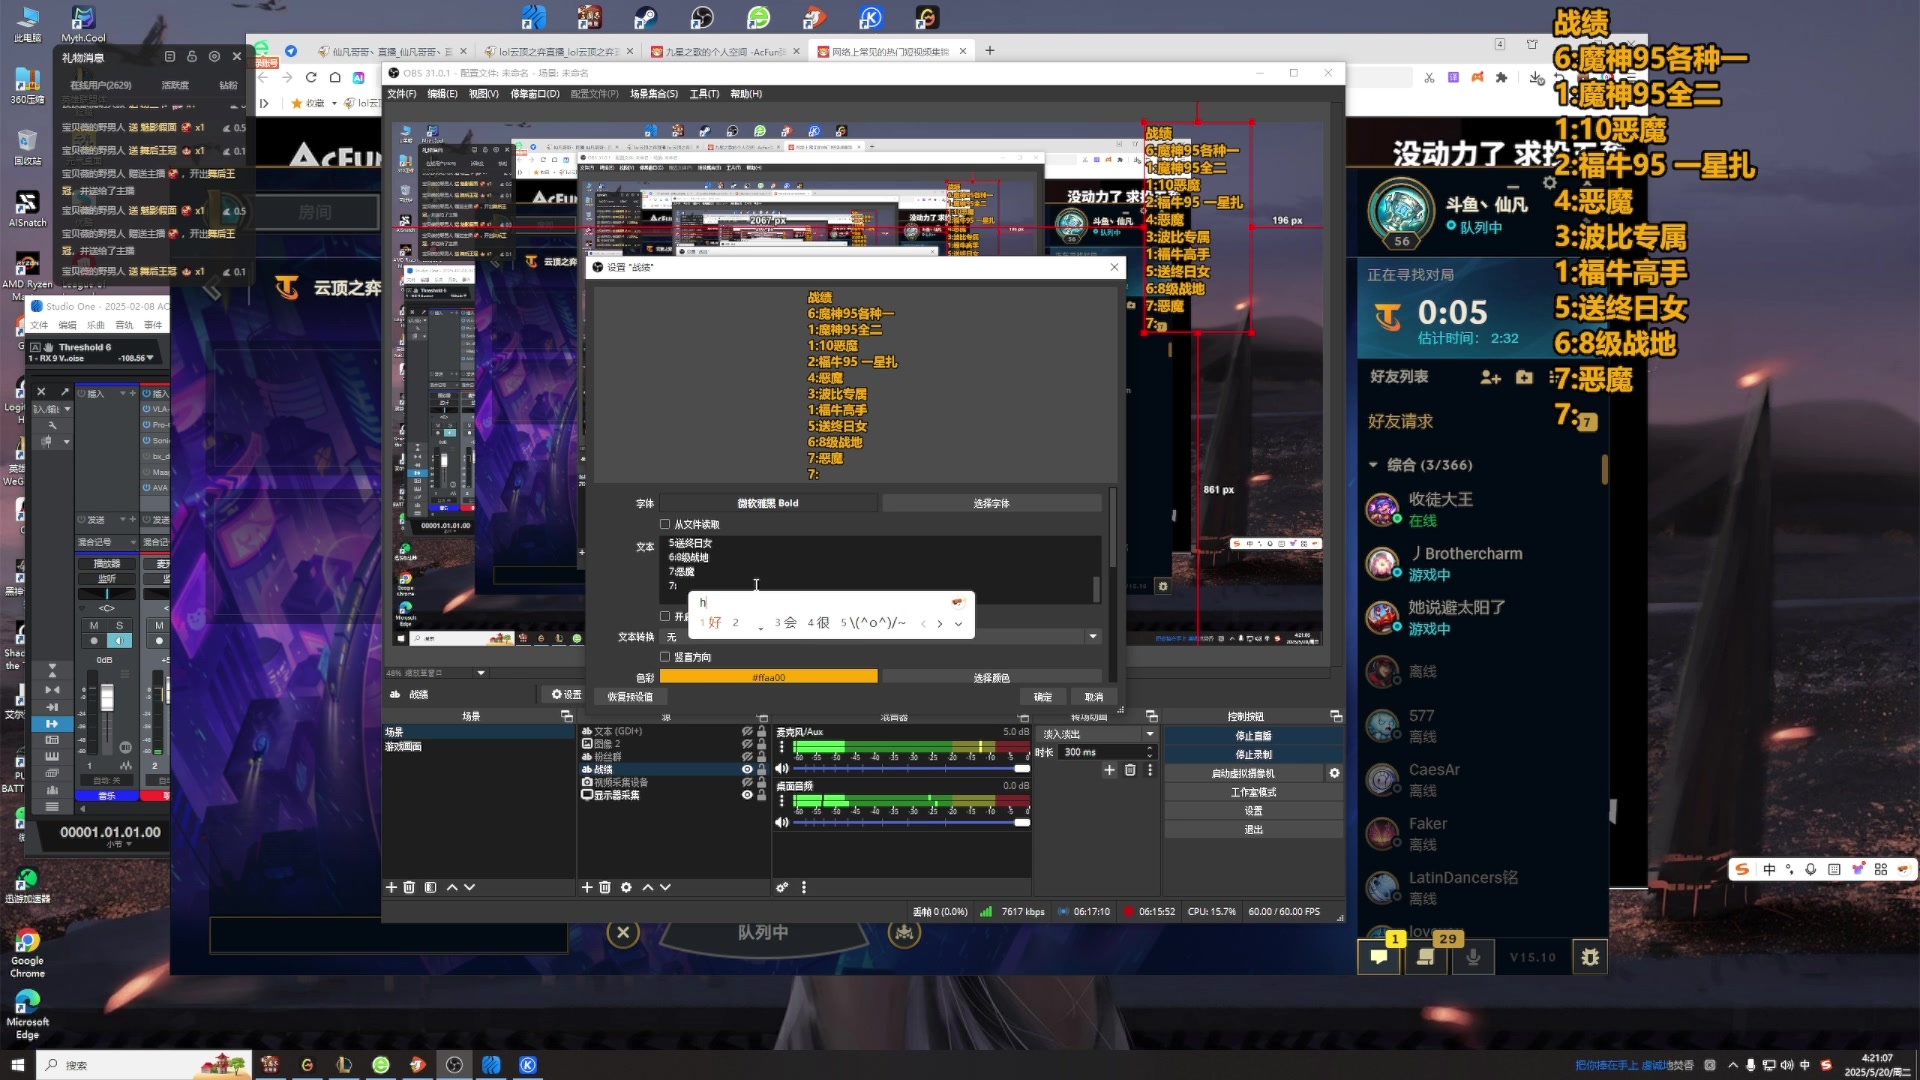1920x1080 pixels.
Task: Toggle visibility of 文本 (GDI+) source
Action: tap(746, 731)
